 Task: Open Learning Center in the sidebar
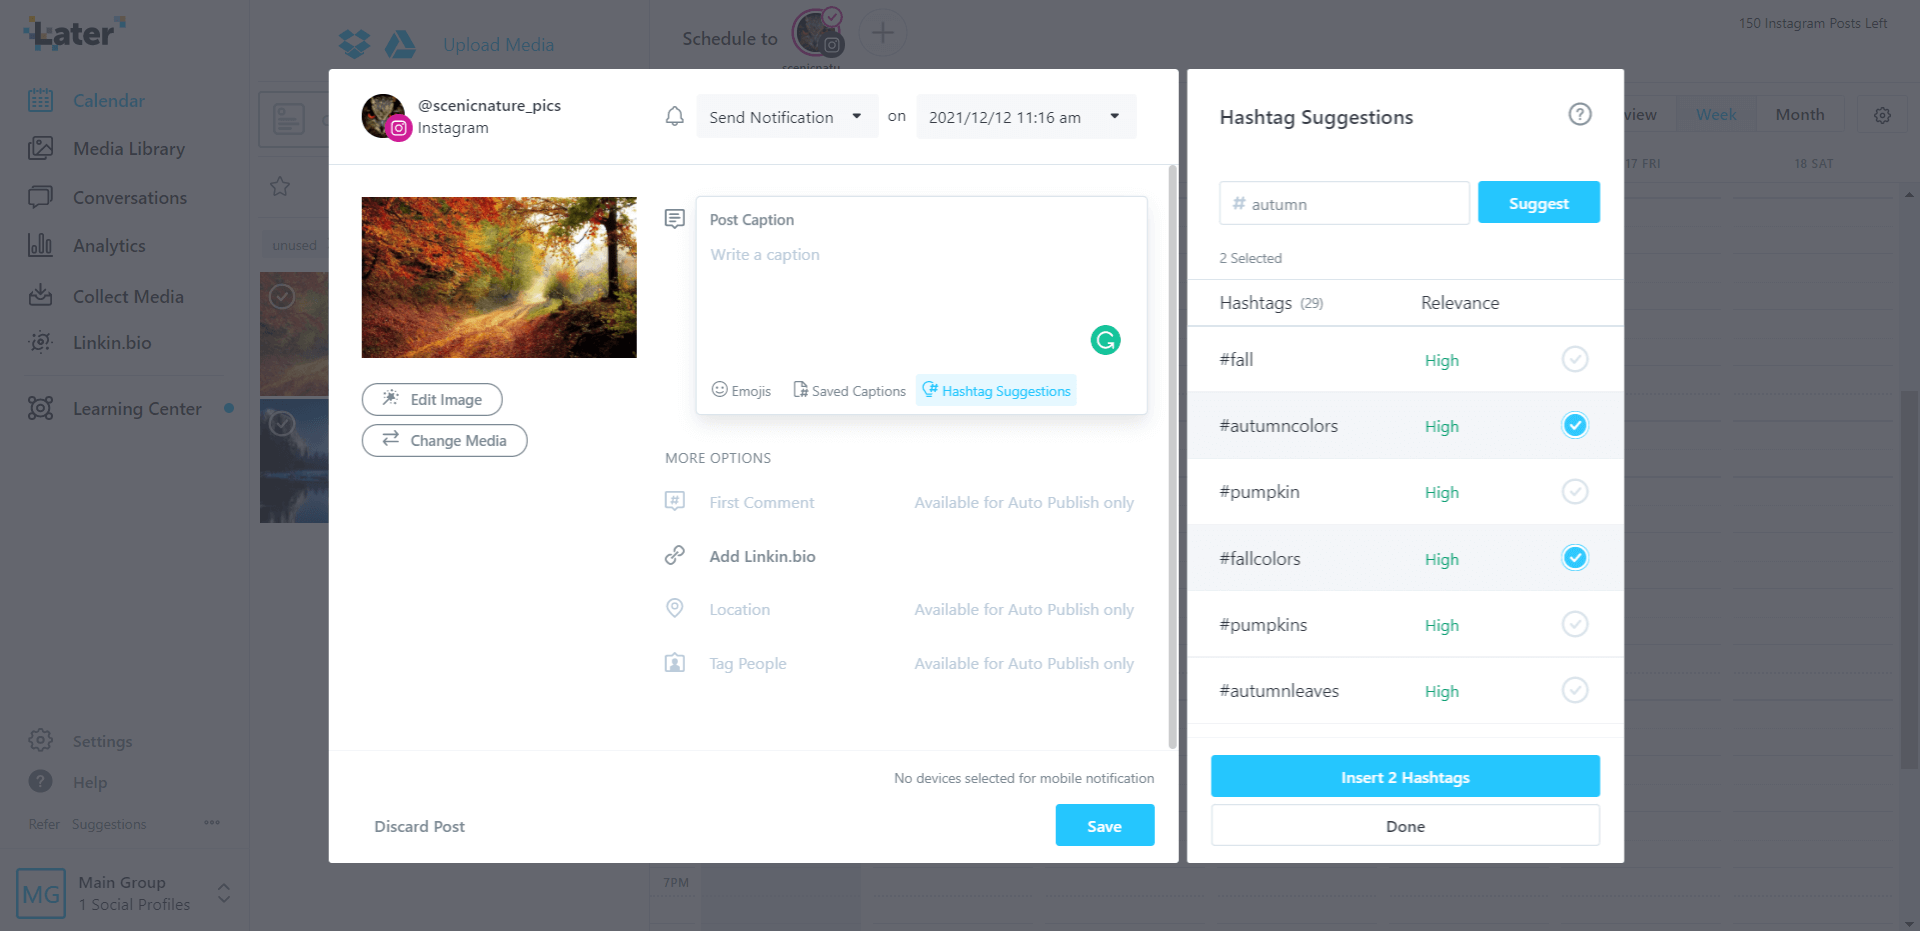click(x=137, y=408)
